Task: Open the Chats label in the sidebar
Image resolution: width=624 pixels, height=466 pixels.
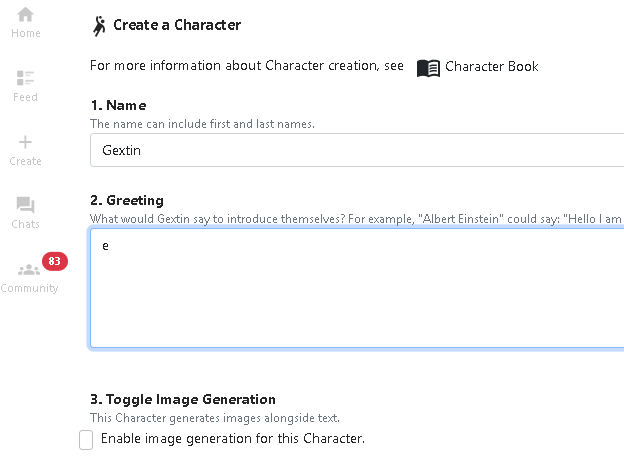Action: click(25, 224)
